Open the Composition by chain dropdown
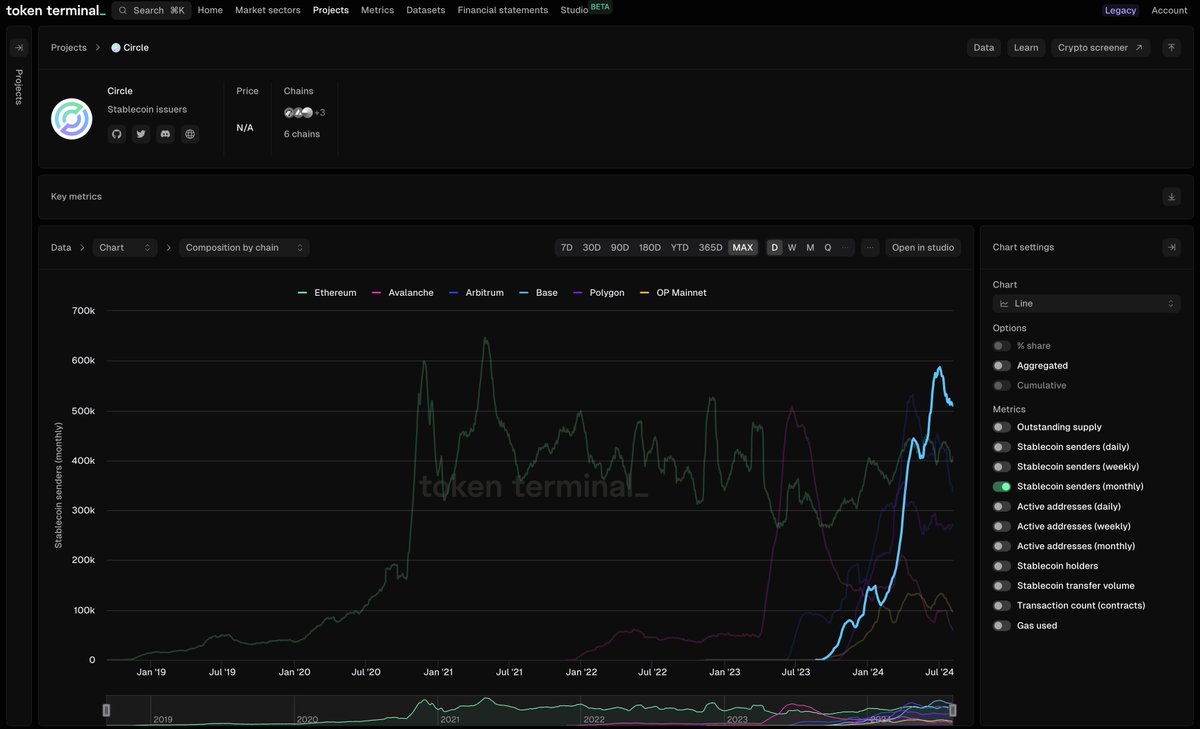The width and height of the screenshot is (1200, 729). click(x=244, y=247)
